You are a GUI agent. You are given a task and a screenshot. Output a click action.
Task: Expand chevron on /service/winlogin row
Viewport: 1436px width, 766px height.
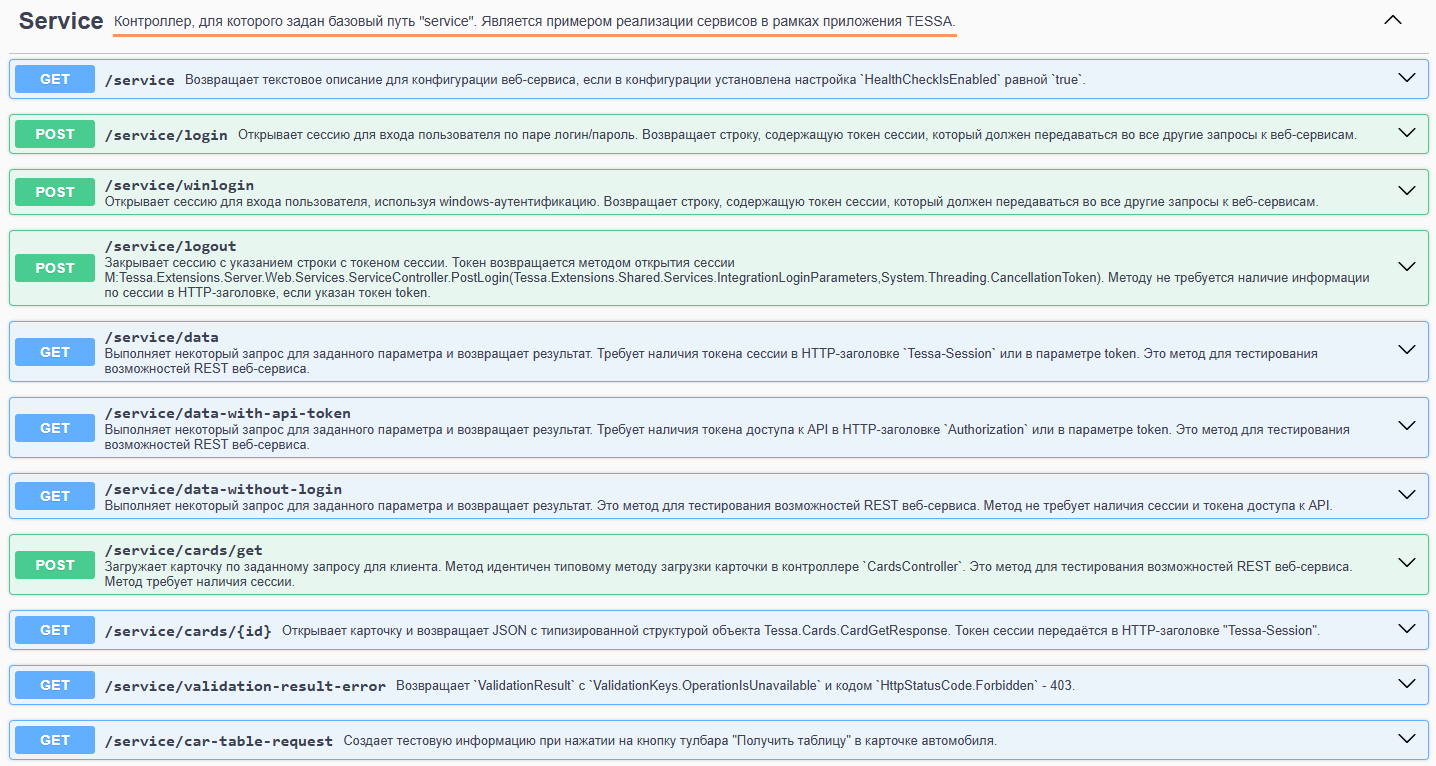(1407, 191)
